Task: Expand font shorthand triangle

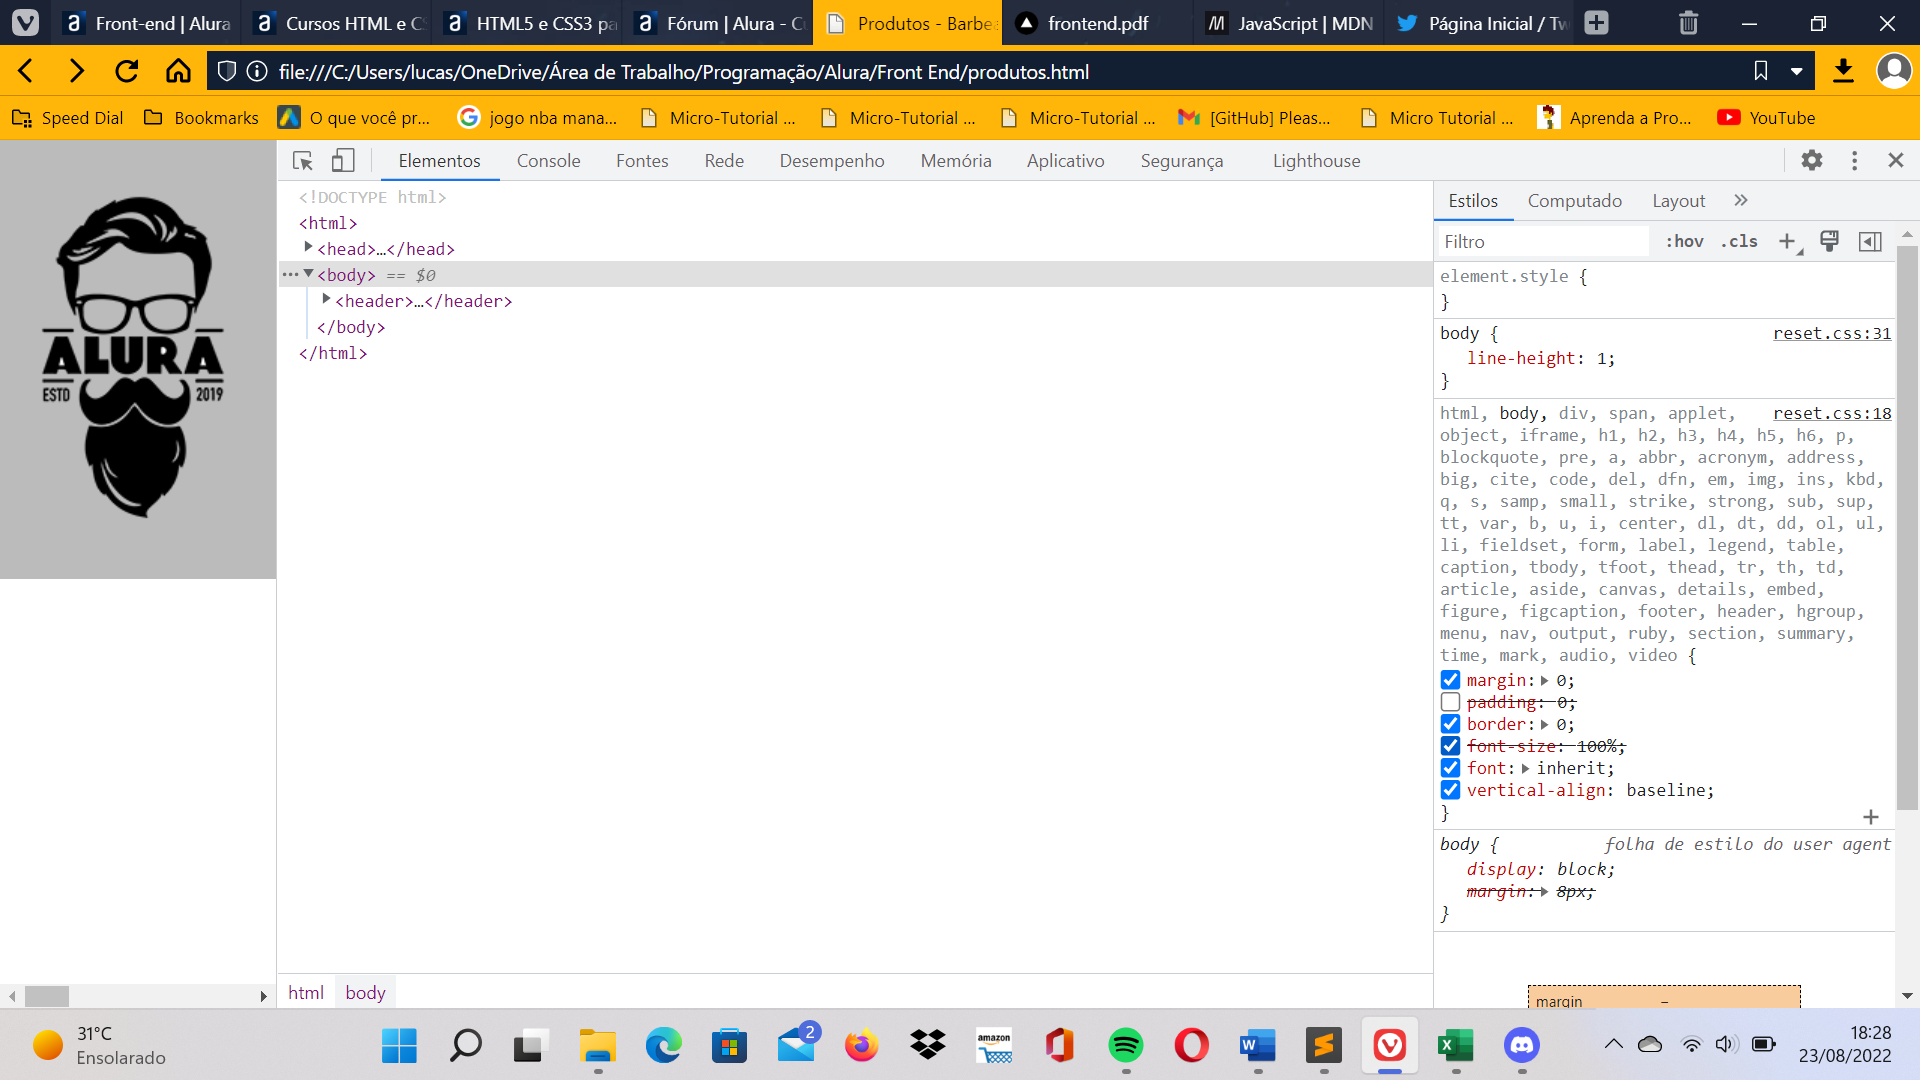Action: point(1525,769)
